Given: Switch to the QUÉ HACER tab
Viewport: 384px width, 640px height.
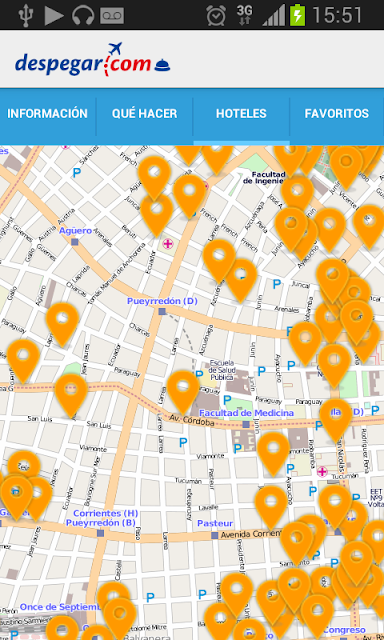Looking at the screenshot, I should pyautogui.click(x=144, y=114).
